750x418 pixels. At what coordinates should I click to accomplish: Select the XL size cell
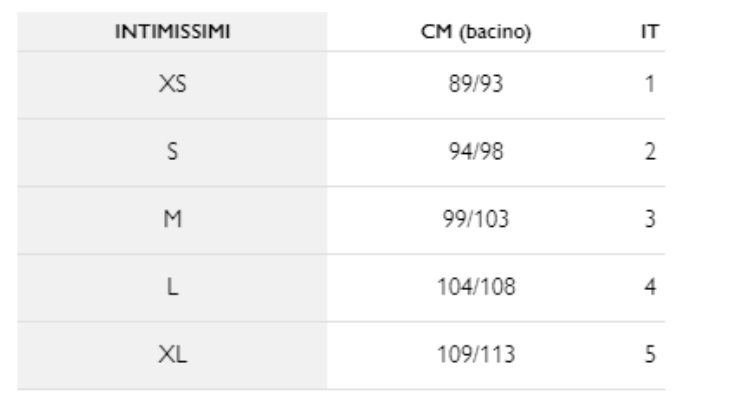[x=172, y=356]
